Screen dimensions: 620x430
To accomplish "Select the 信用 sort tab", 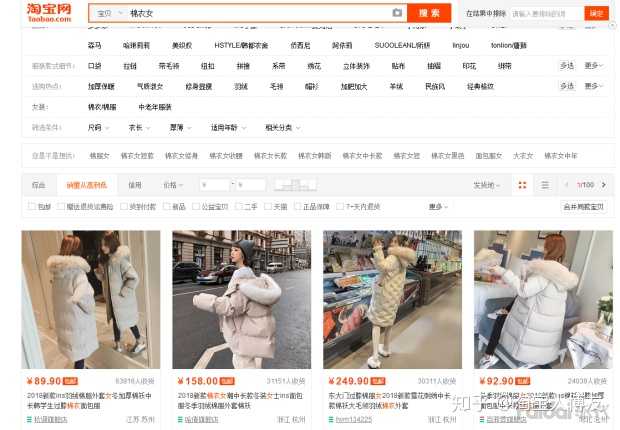I will click(135, 185).
